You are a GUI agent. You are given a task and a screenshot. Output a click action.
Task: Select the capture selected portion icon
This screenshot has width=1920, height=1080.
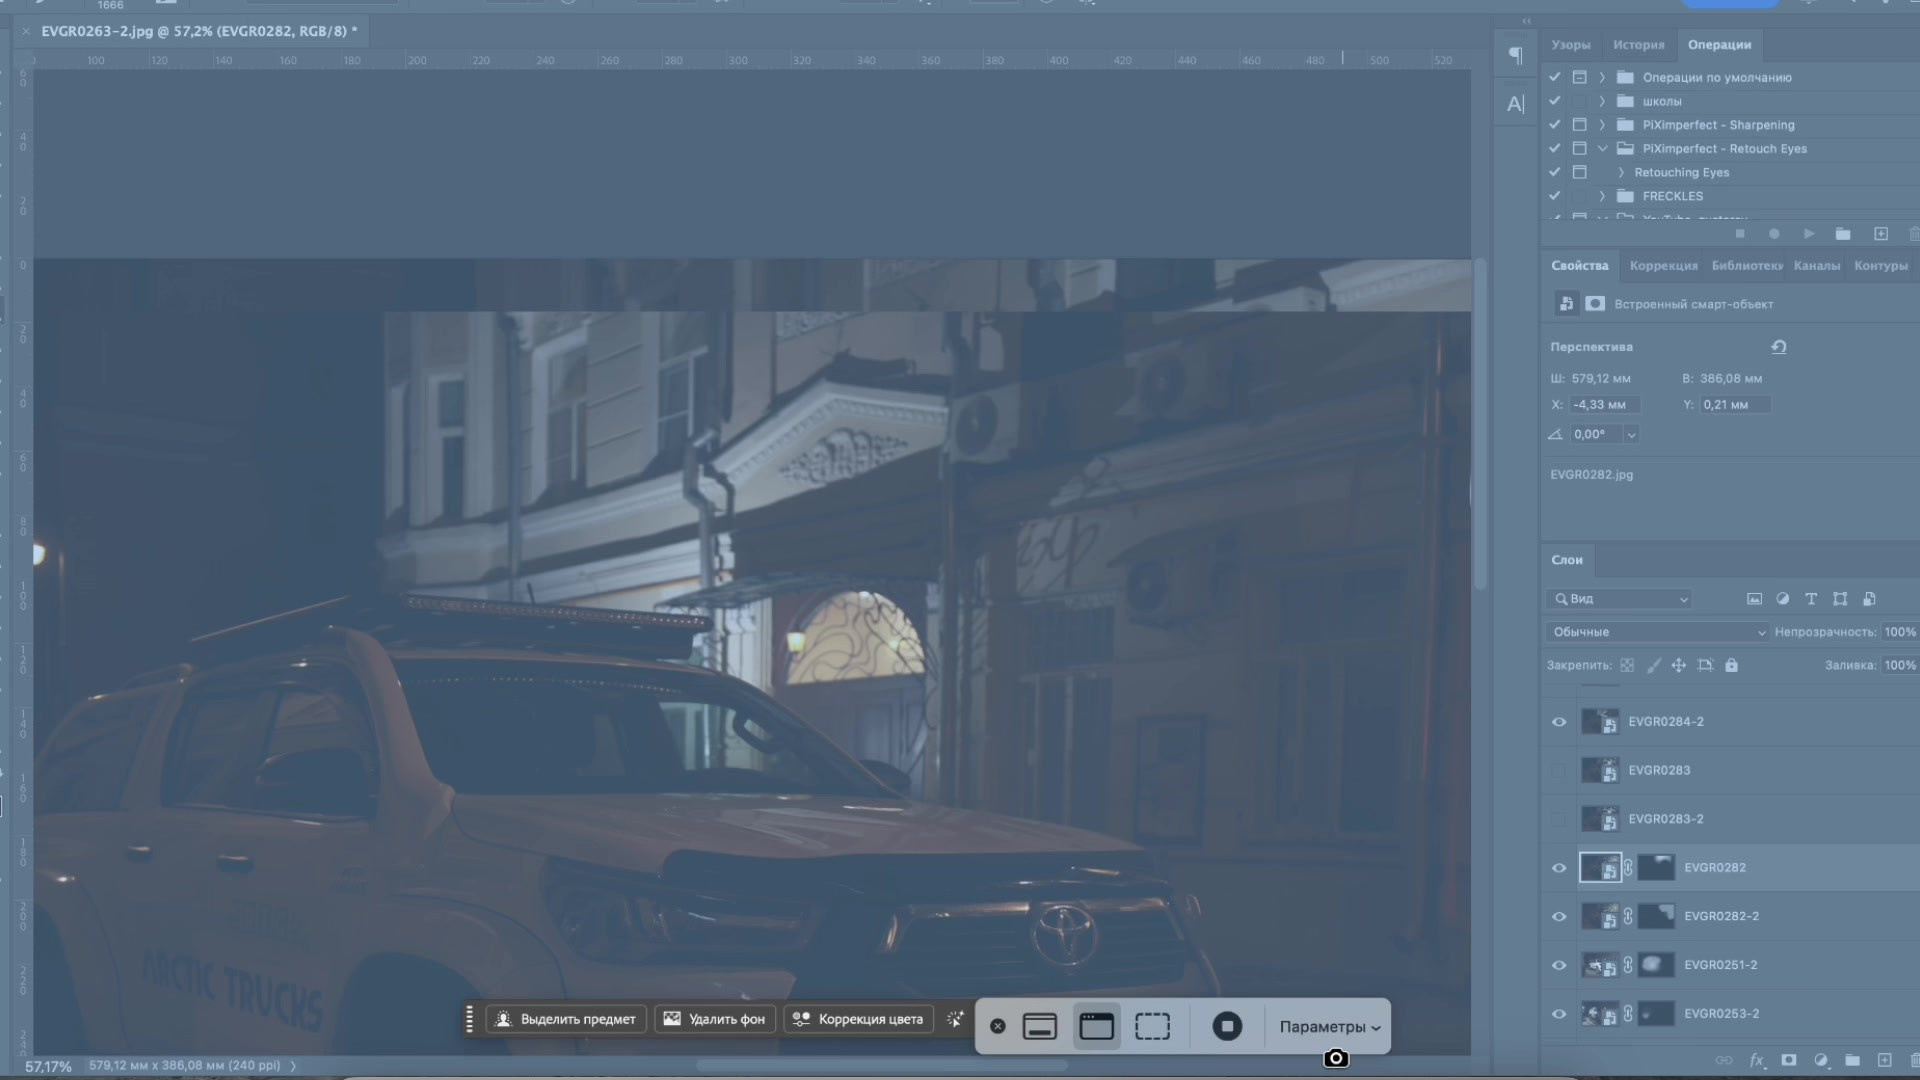[1152, 1026]
